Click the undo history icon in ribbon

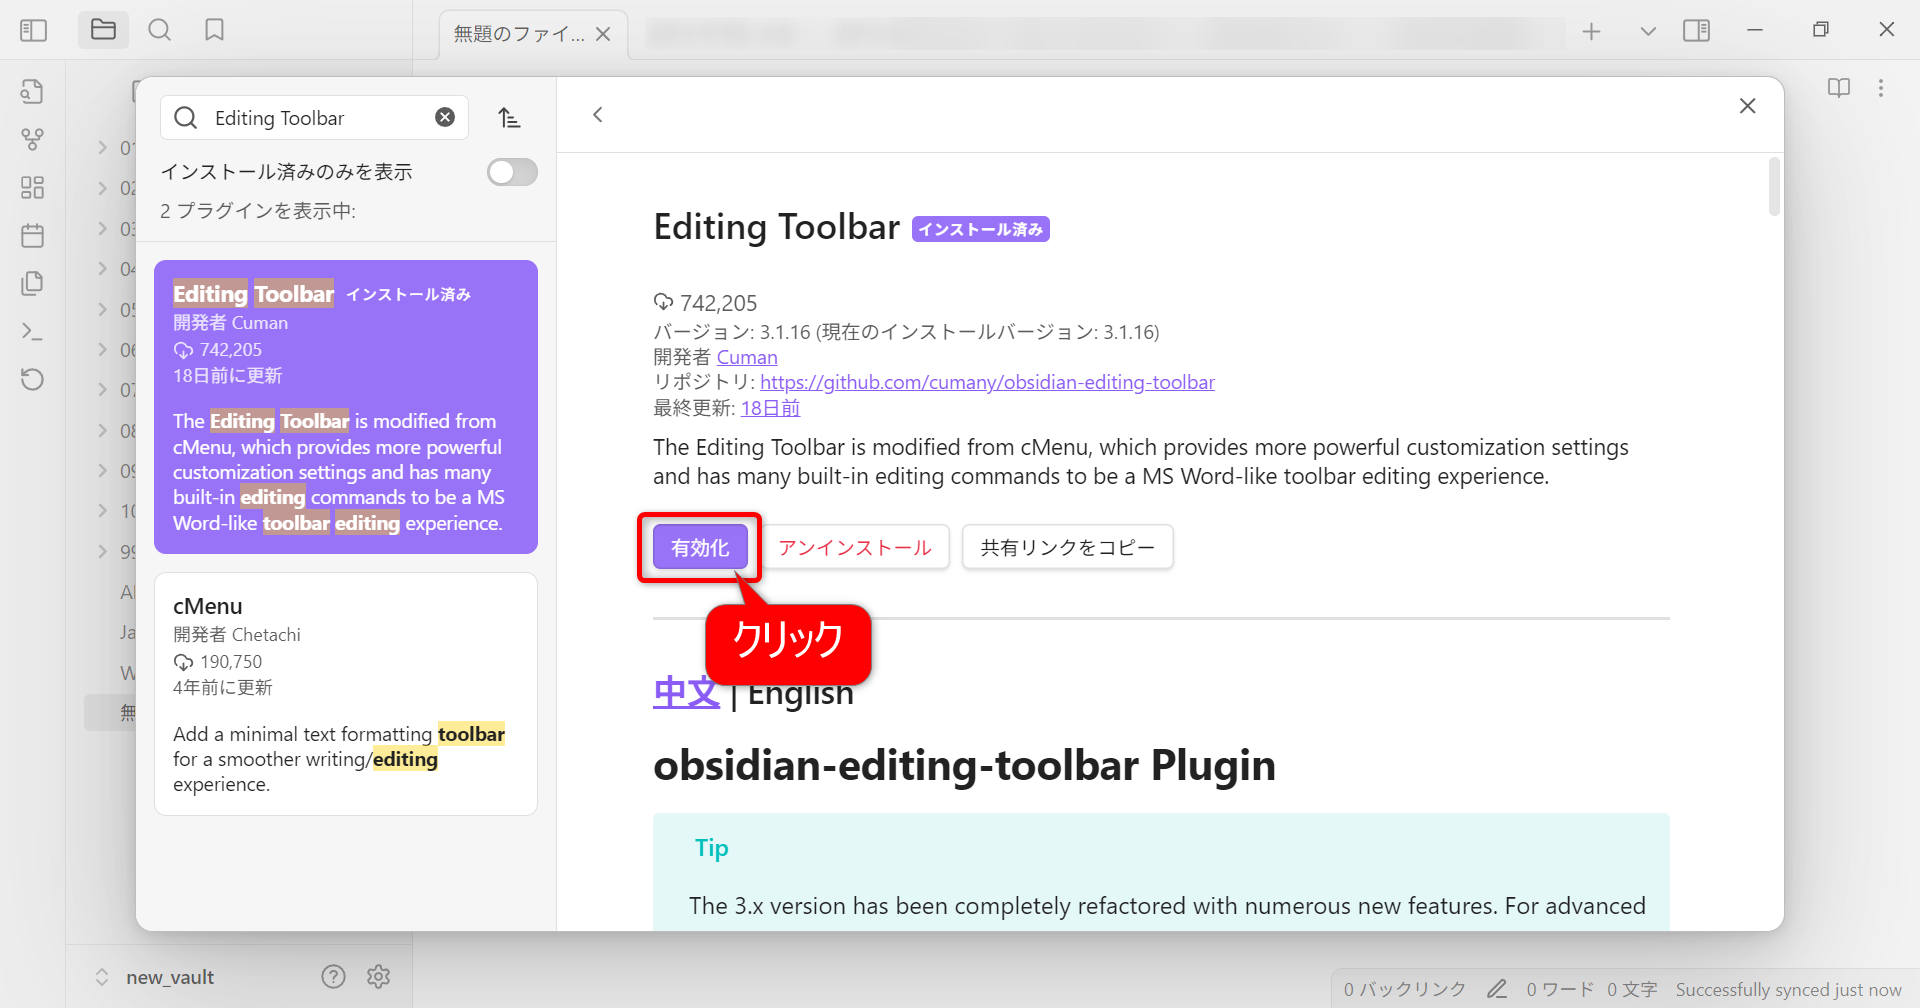tap(32, 379)
